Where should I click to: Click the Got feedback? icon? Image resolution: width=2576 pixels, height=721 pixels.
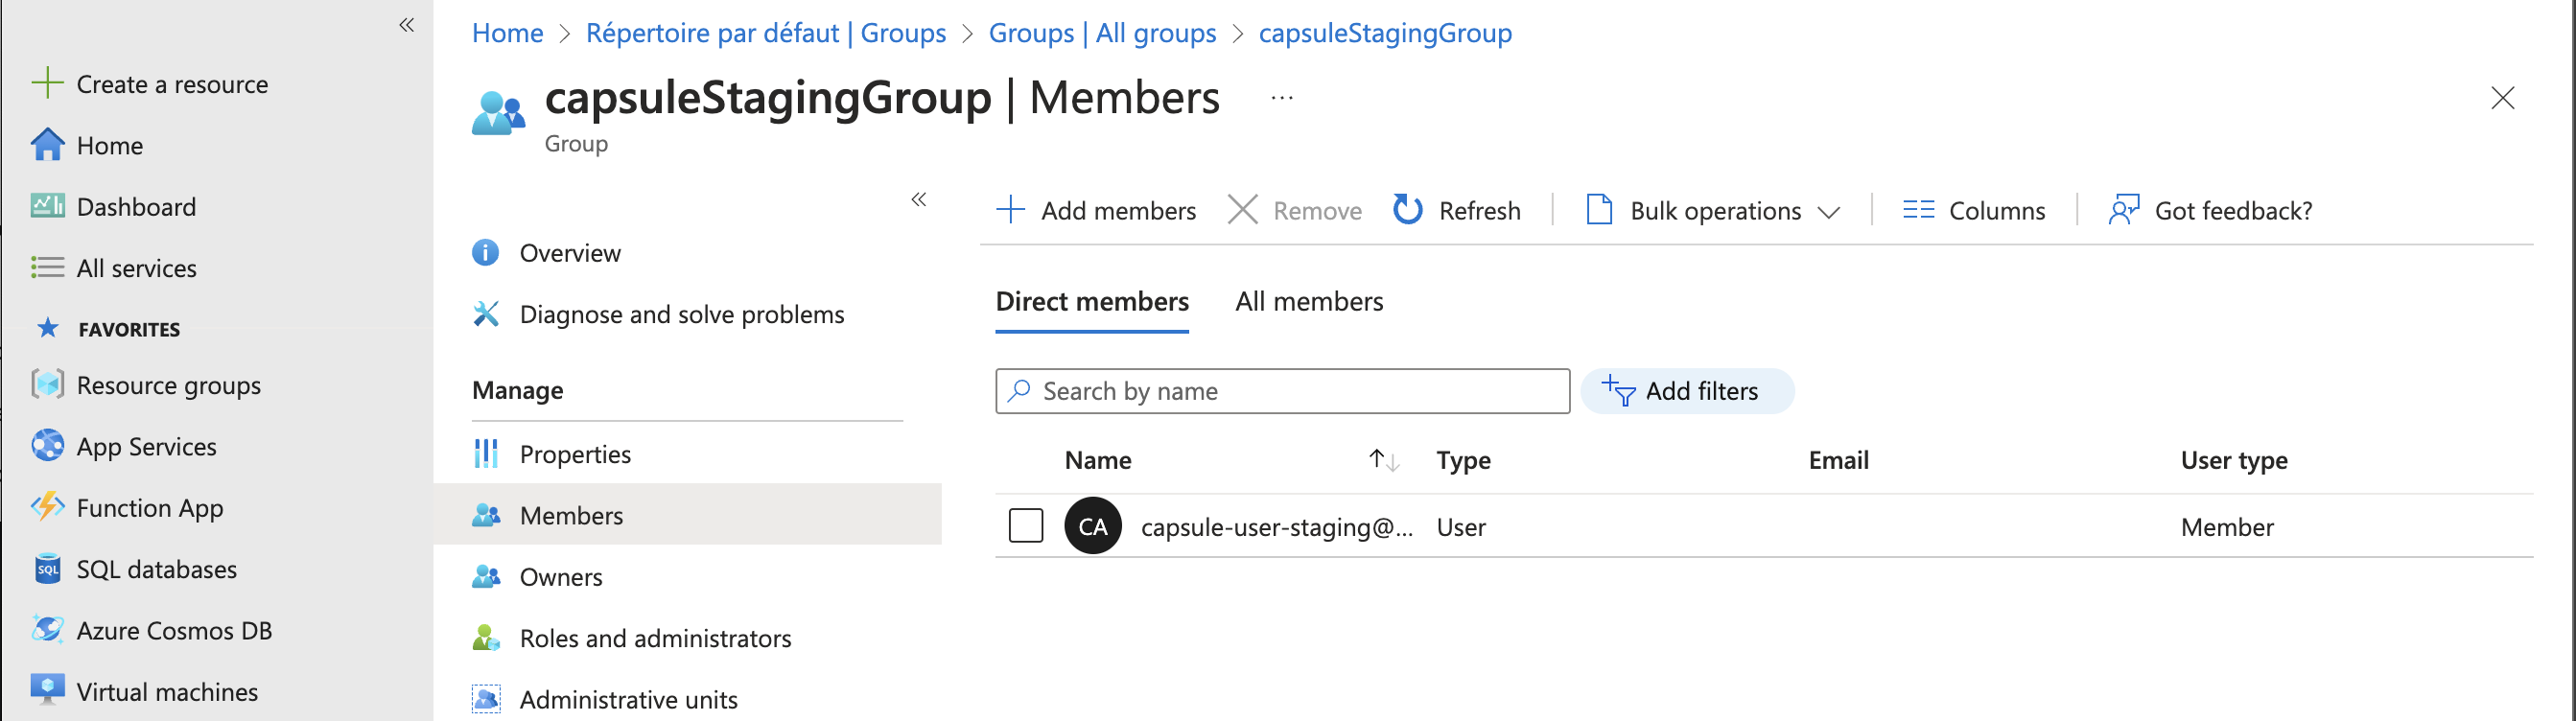pos(2123,210)
